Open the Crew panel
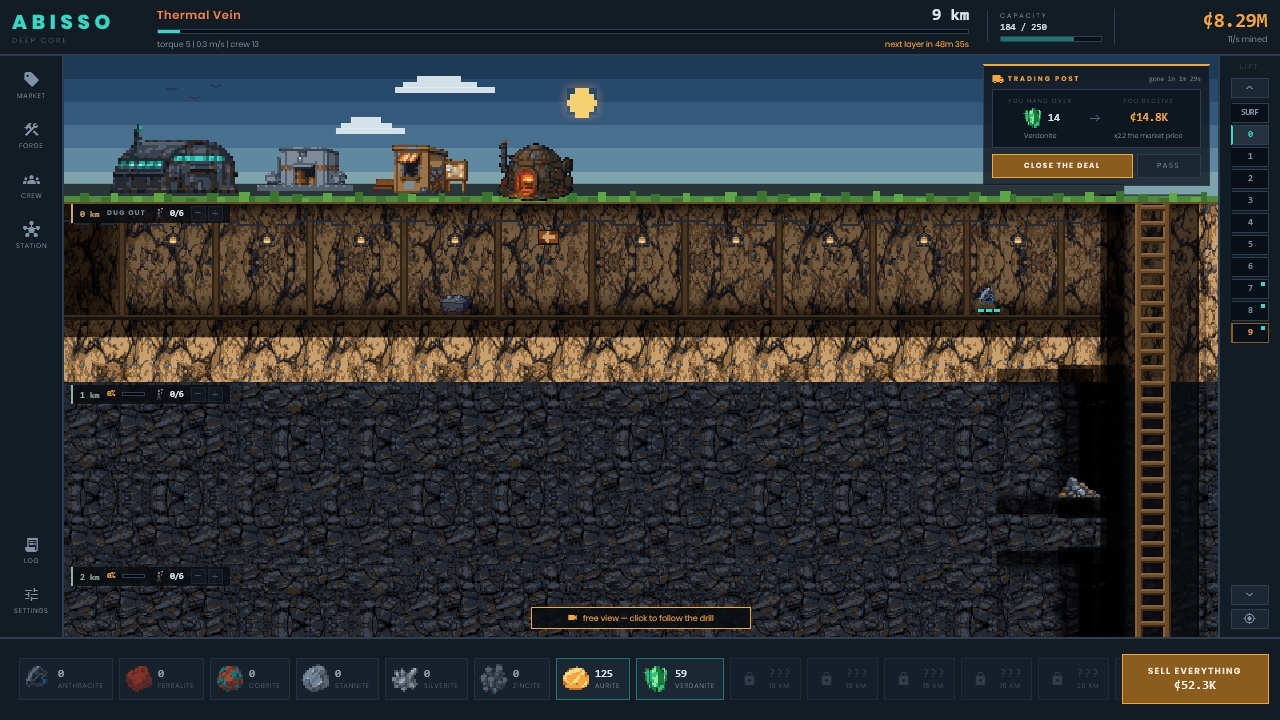This screenshot has width=1280, height=720. point(31,184)
